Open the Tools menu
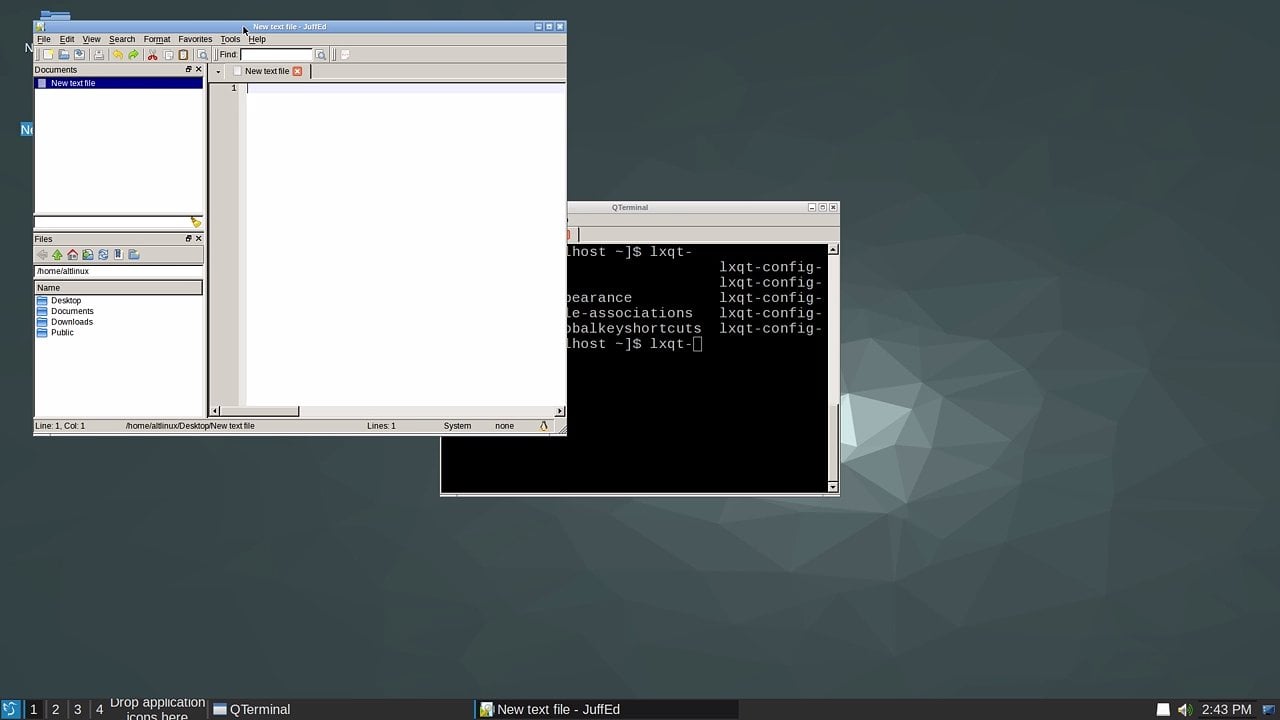The height and width of the screenshot is (720, 1280). coord(230,39)
